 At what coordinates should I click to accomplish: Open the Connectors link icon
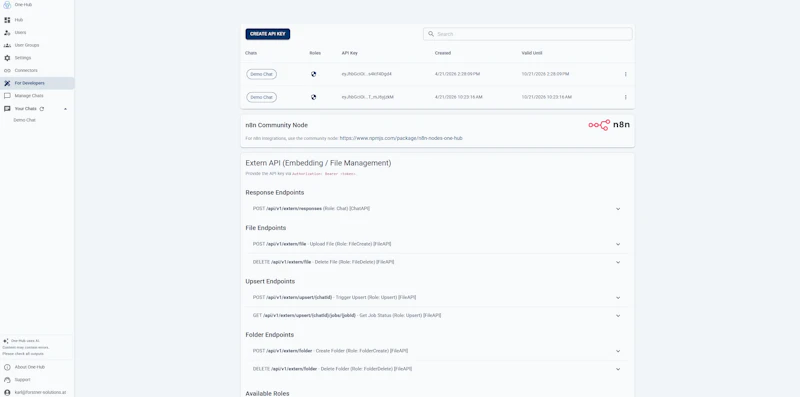(7, 70)
